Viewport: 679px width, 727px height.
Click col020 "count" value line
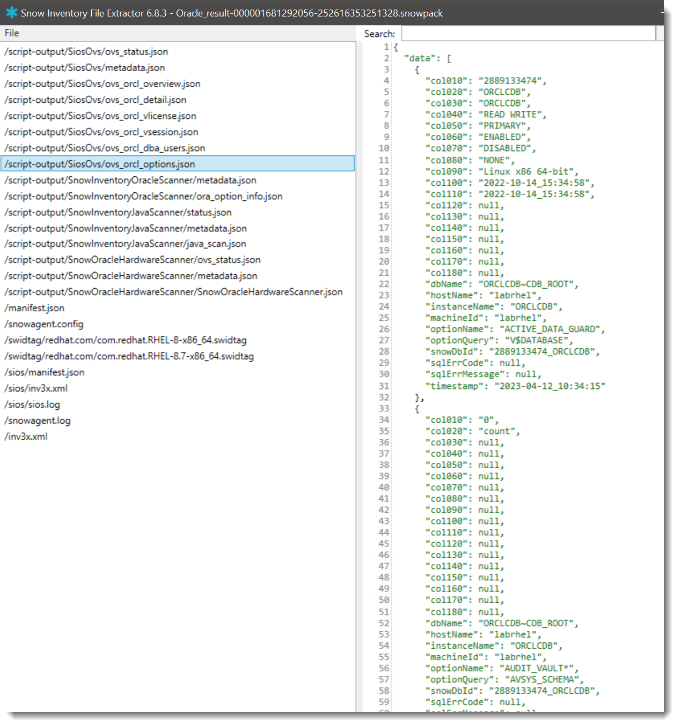[x=473, y=431]
